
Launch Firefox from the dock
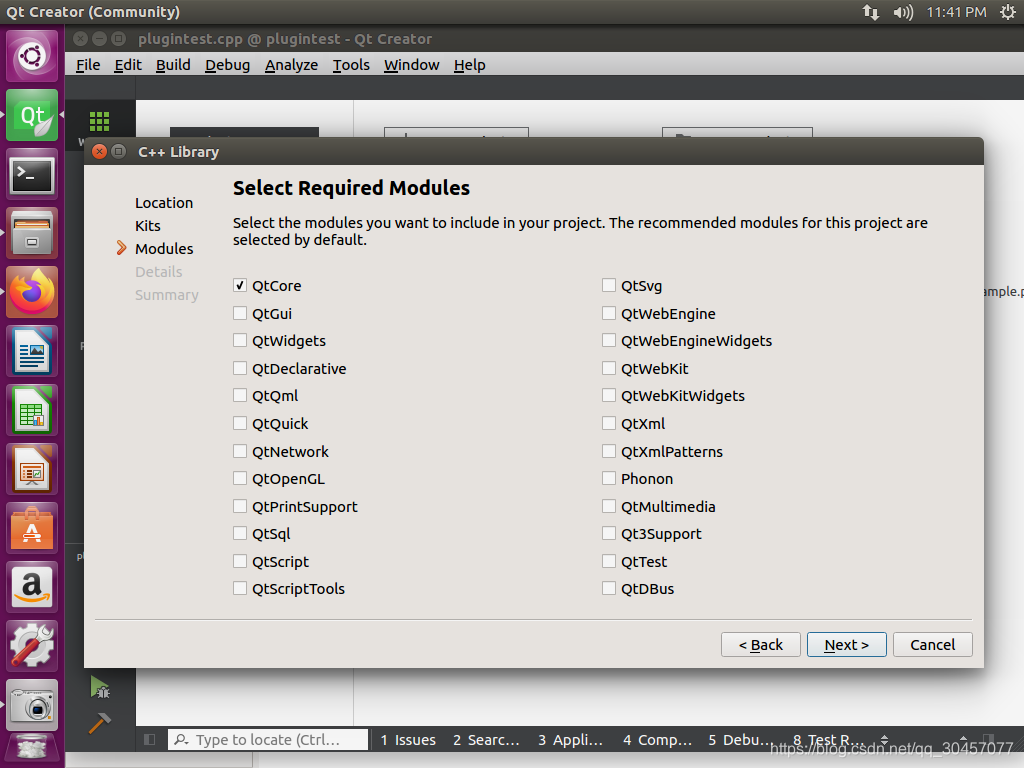[x=32, y=292]
